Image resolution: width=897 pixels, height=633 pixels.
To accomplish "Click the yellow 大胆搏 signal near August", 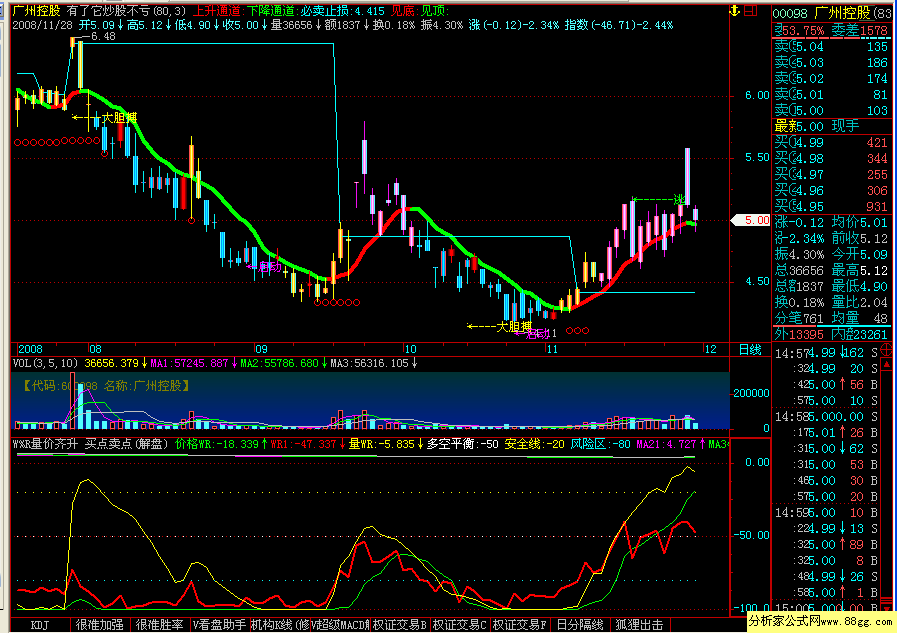I will coord(118,118).
